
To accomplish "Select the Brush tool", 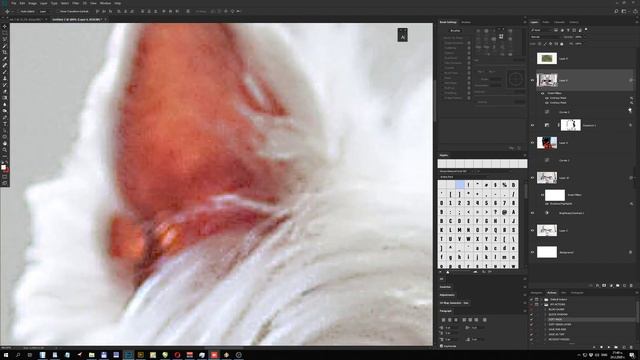I will click(x=4, y=72).
